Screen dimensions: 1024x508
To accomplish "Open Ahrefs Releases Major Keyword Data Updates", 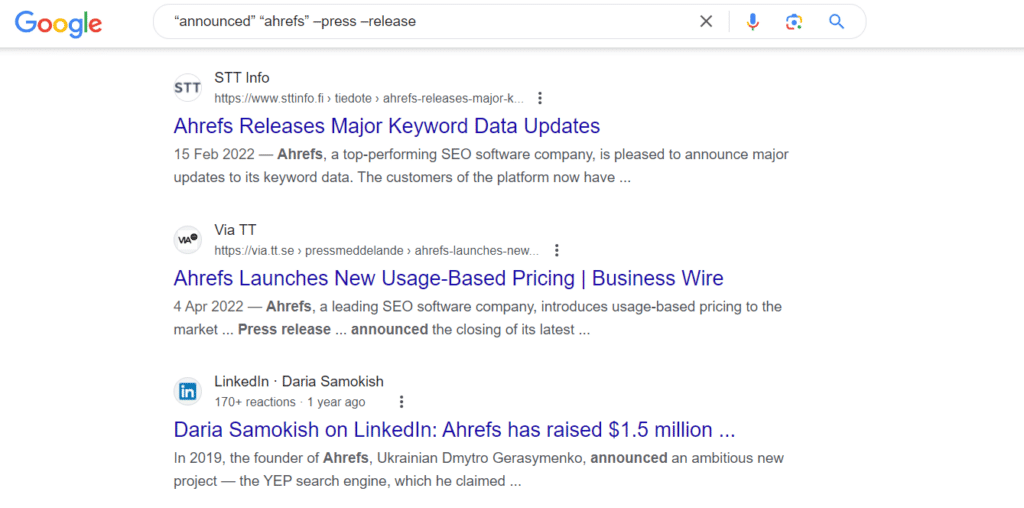I will pyautogui.click(x=387, y=125).
